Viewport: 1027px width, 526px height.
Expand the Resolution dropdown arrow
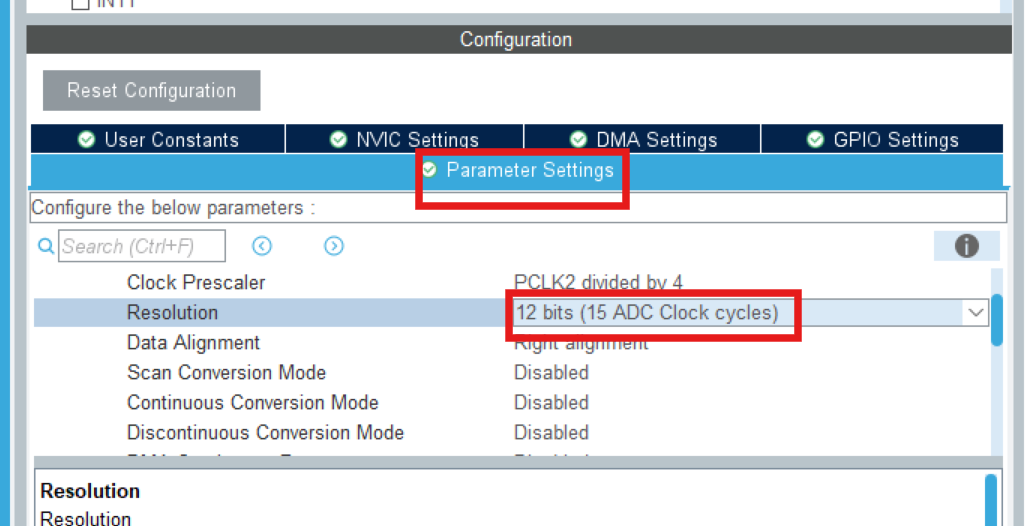975,312
